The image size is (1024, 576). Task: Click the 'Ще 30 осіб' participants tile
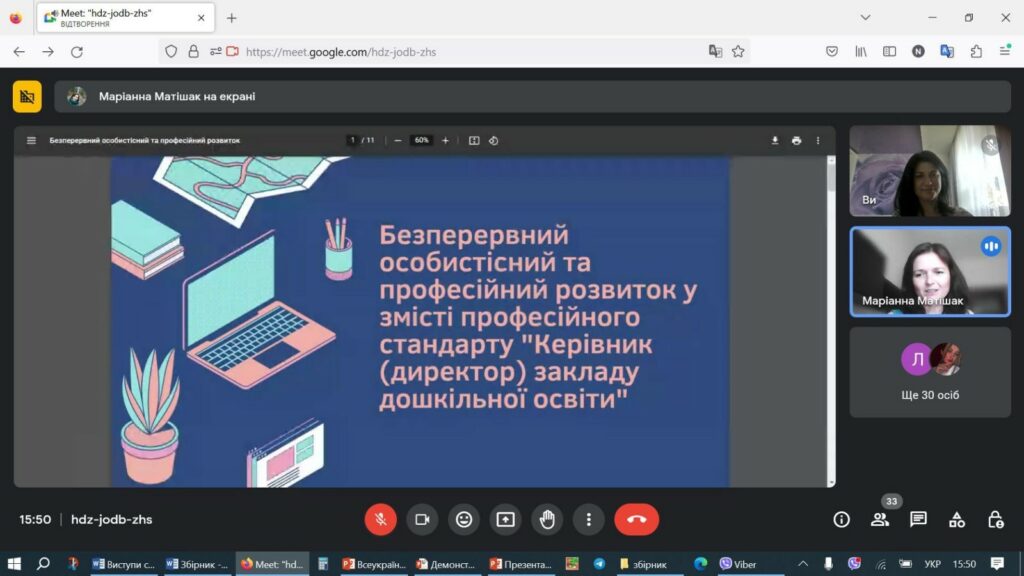point(930,372)
